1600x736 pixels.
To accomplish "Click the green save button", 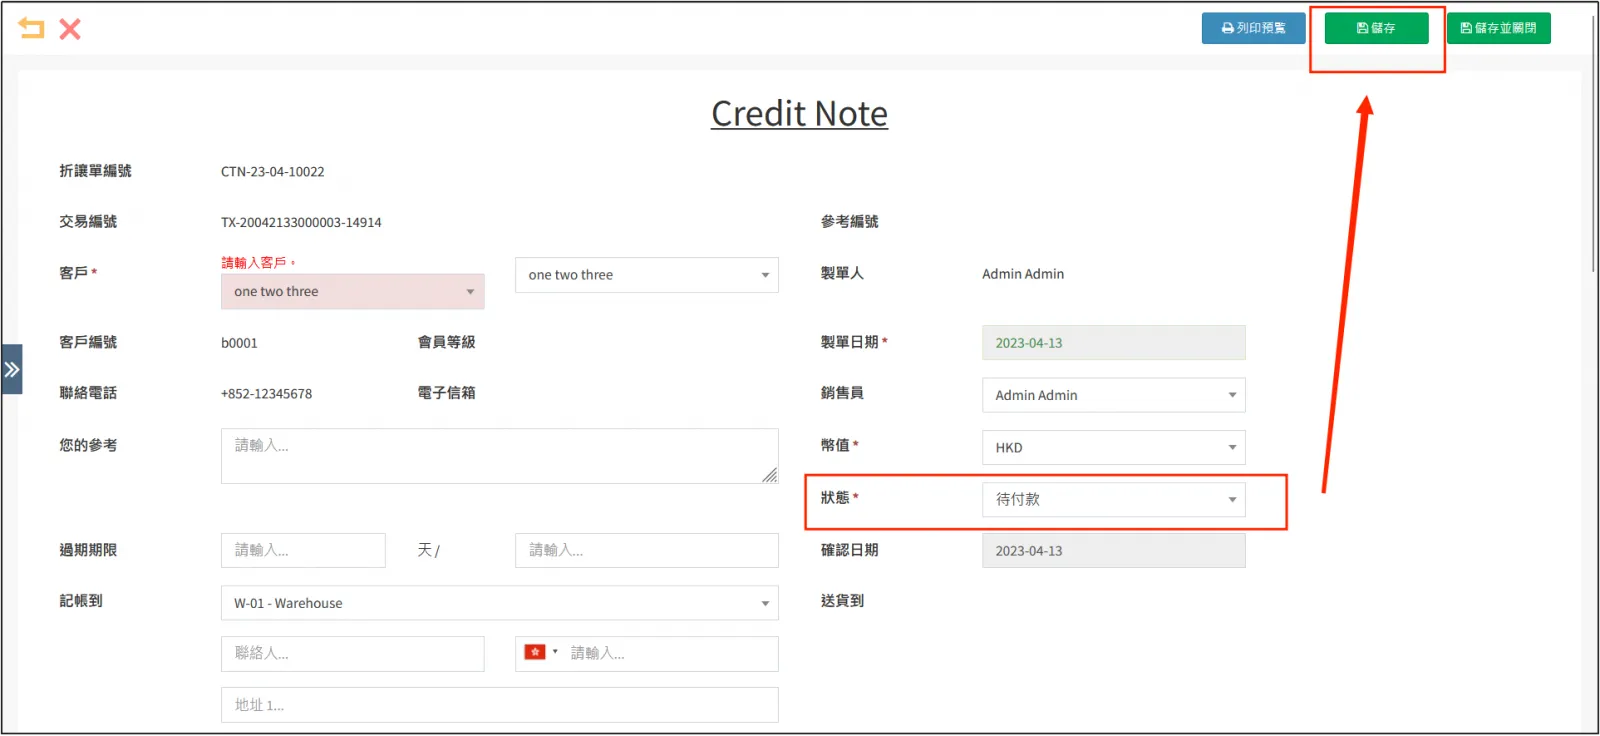I will 1376,28.
